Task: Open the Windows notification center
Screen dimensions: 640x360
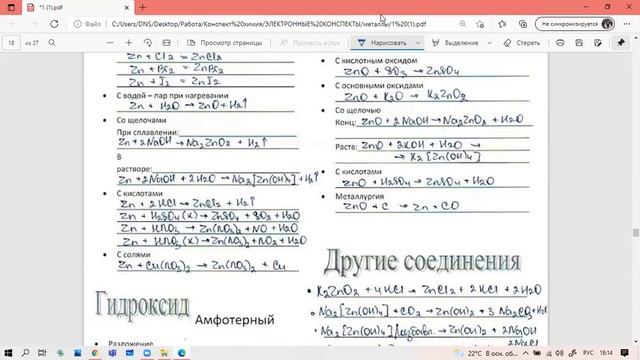Action: coord(624,353)
